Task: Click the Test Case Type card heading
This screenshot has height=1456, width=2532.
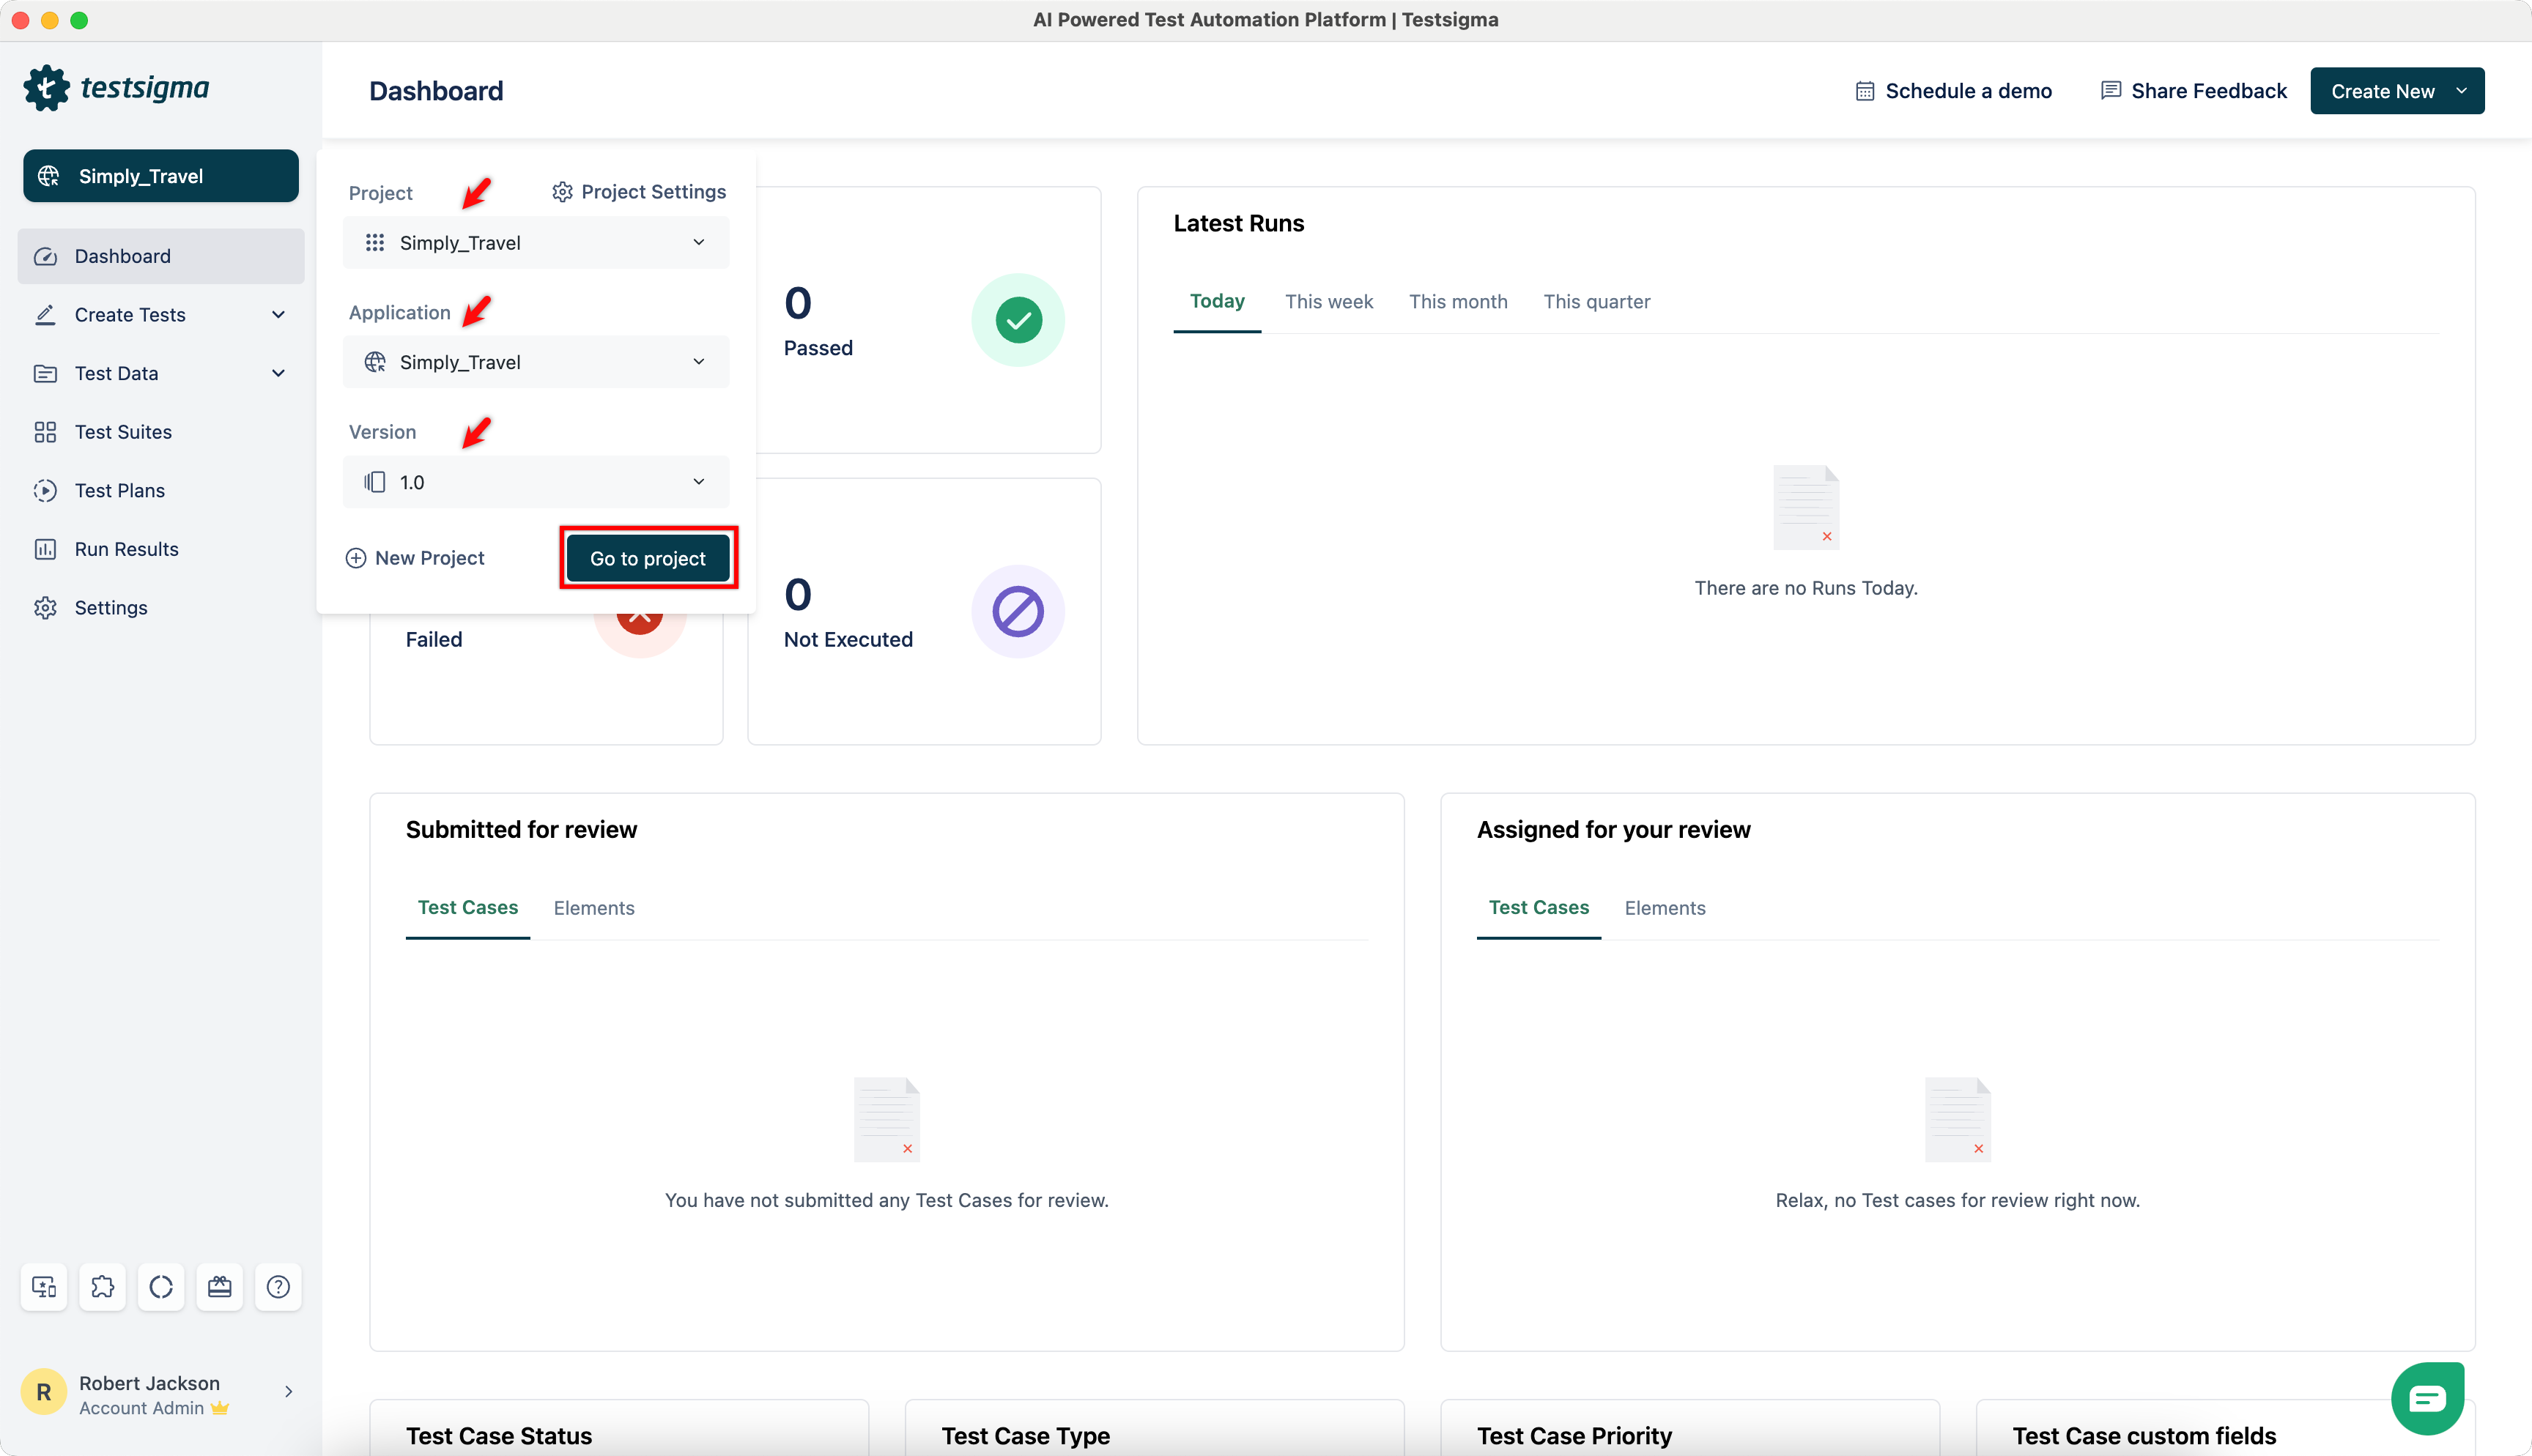Action: pos(1025,1436)
